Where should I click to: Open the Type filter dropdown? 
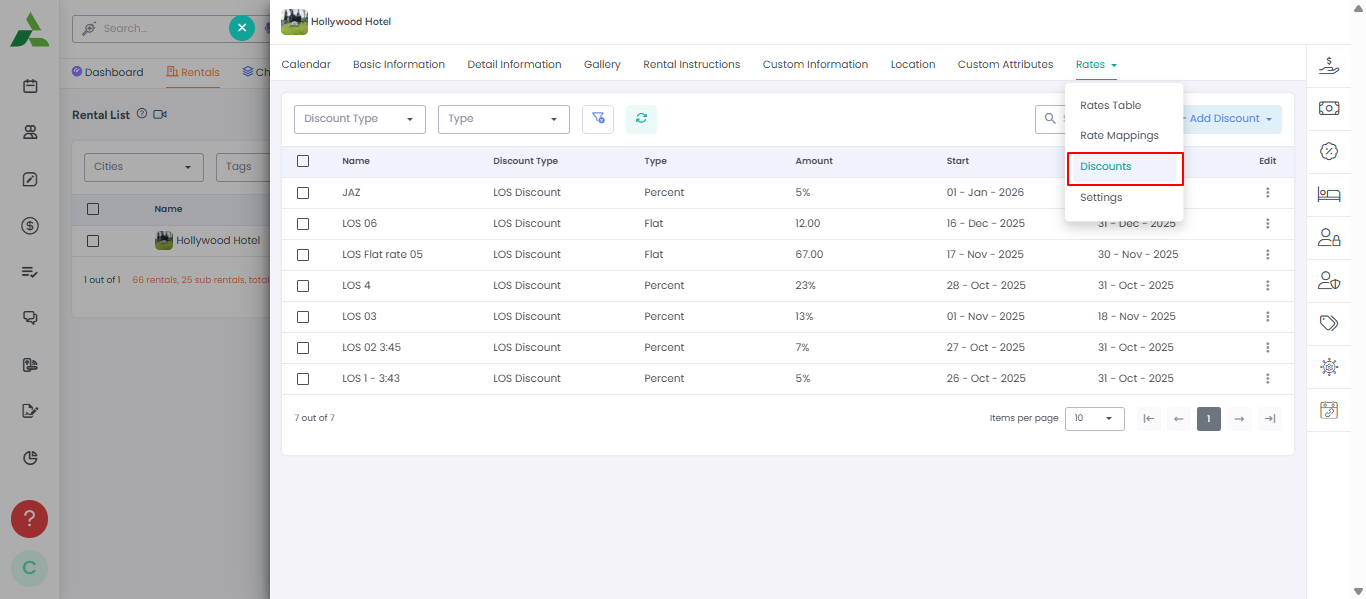coord(503,119)
